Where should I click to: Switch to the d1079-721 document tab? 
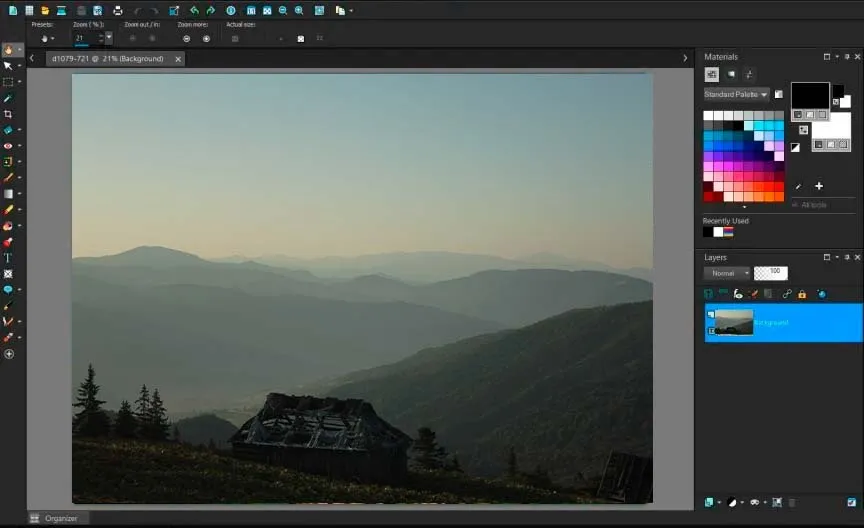click(108, 59)
